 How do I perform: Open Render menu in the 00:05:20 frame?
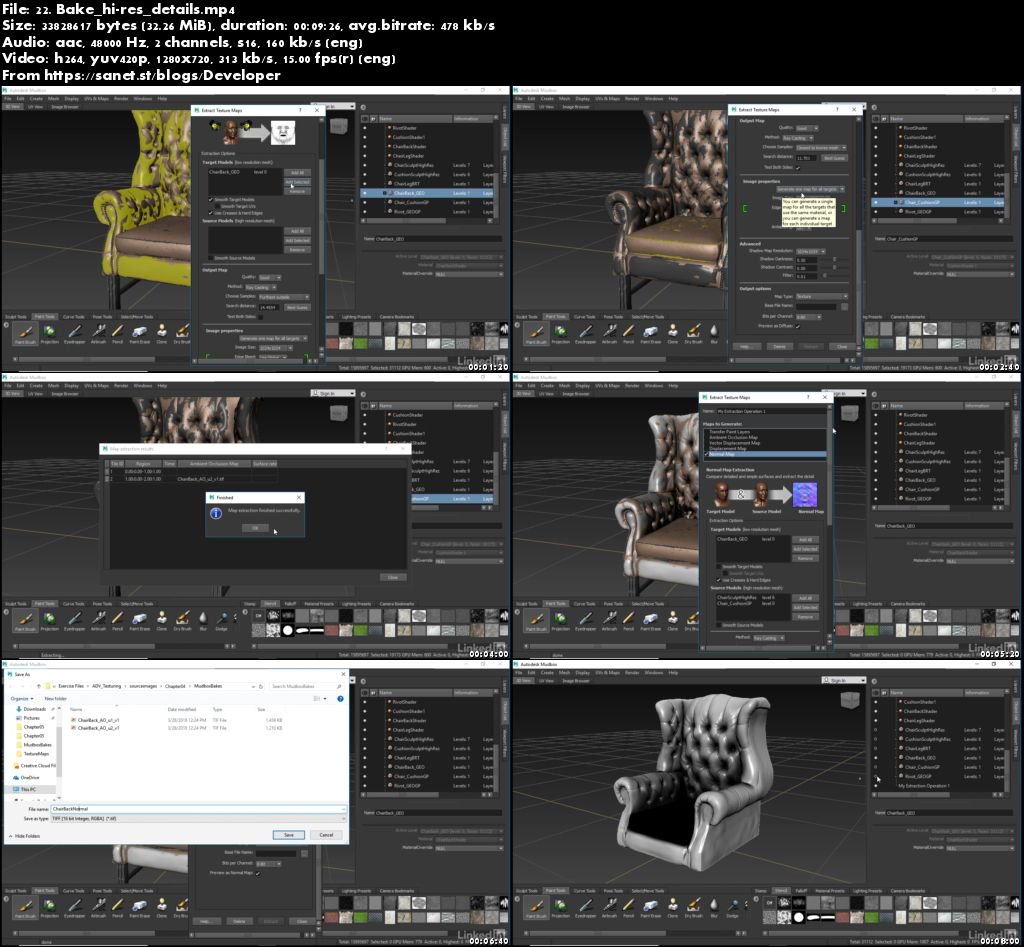(632, 385)
